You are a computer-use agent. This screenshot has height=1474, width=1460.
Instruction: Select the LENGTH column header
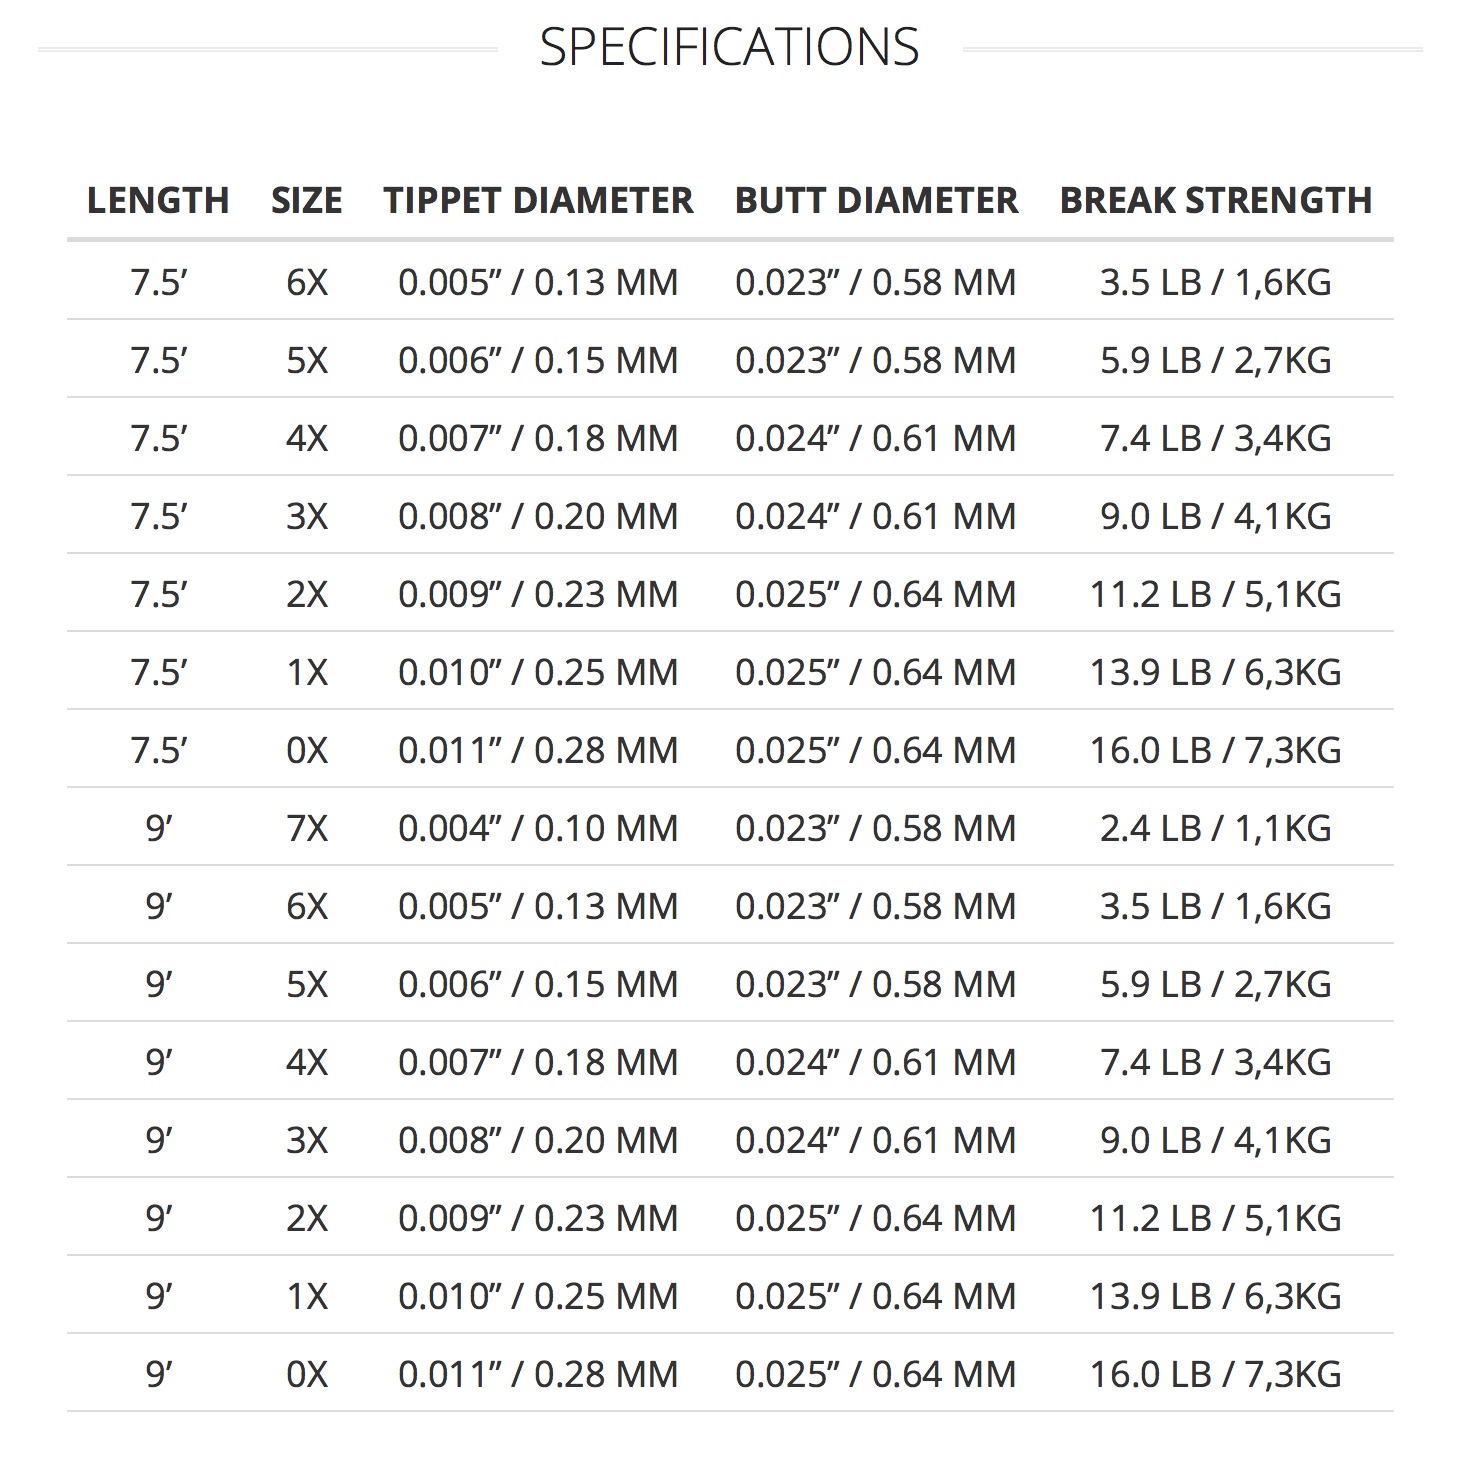(x=158, y=200)
